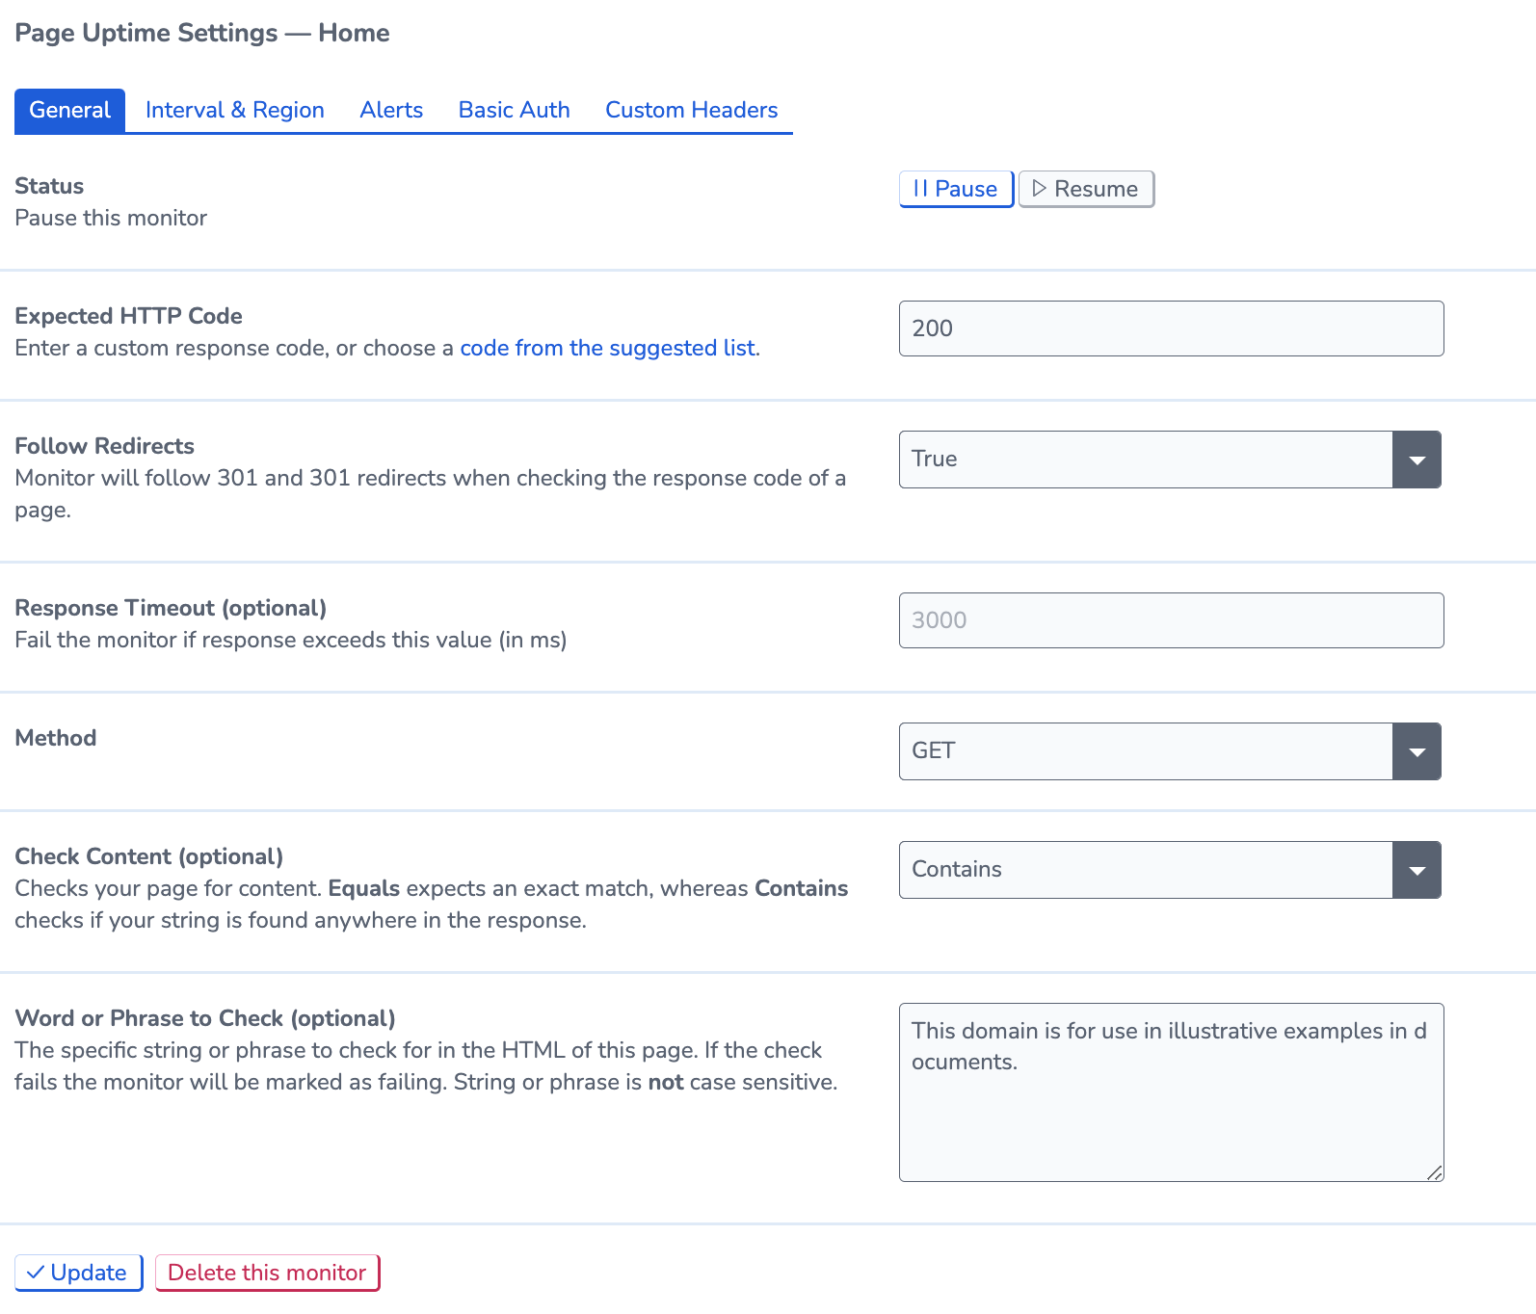1536x1314 pixels.
Task: Select the General tab
Action: click(69, 110)
